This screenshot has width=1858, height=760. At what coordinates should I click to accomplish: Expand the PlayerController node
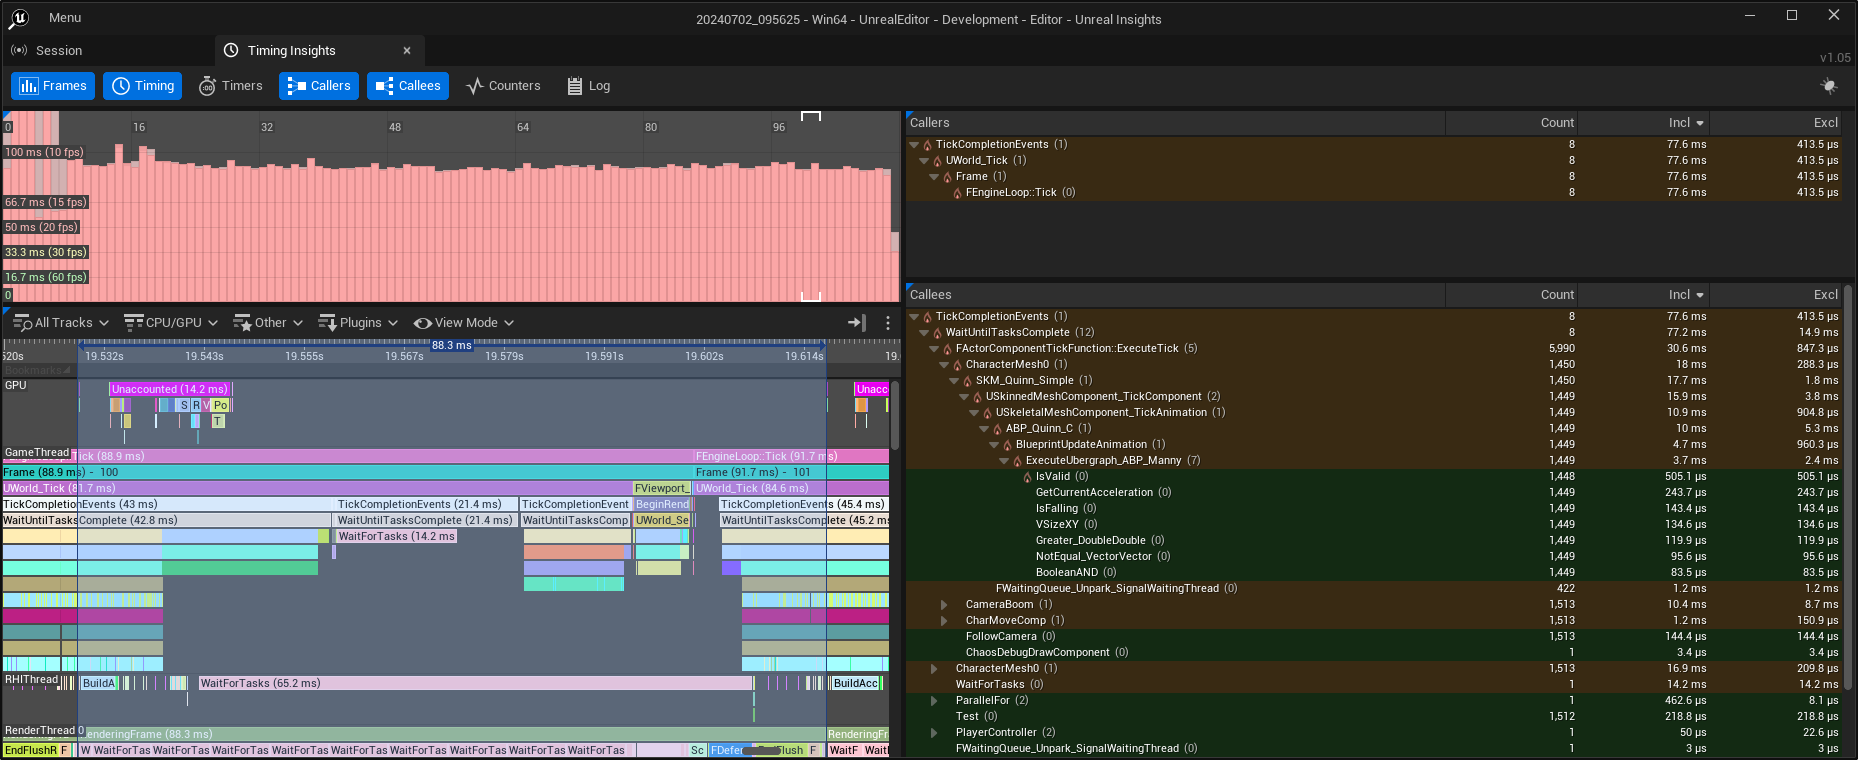pyautogui.click(x=934, y=733)
